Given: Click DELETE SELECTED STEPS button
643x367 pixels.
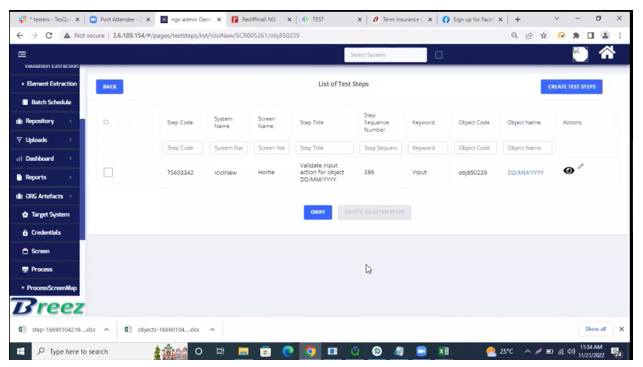Looking at the screenshot, I should (374, 212).
